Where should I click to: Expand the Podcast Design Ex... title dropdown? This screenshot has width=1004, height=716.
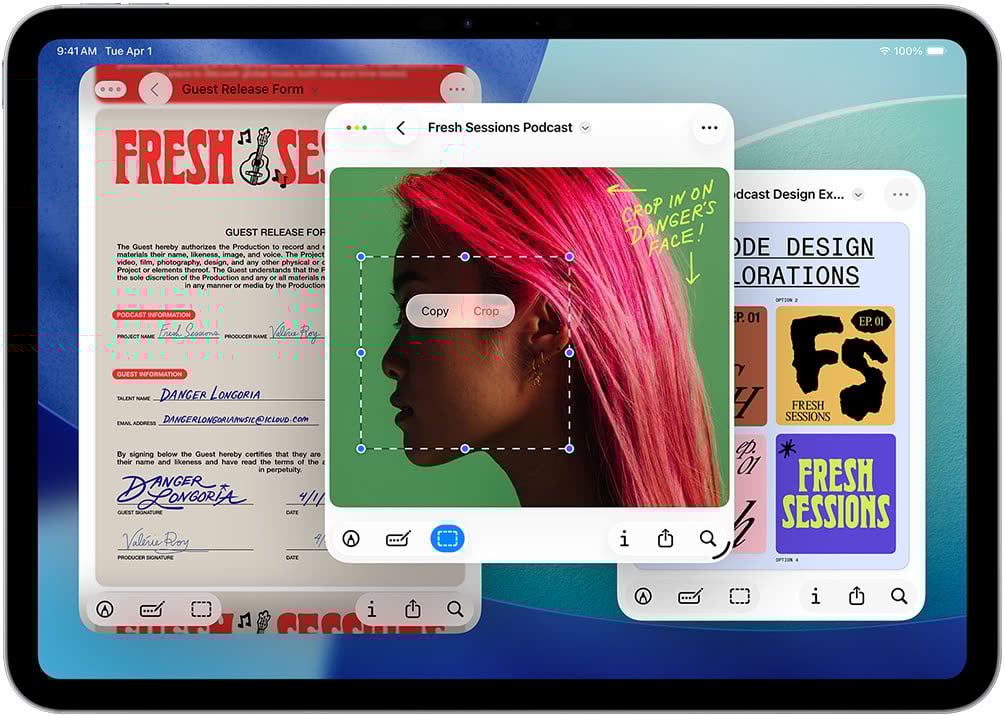click(x=859, y=195)
